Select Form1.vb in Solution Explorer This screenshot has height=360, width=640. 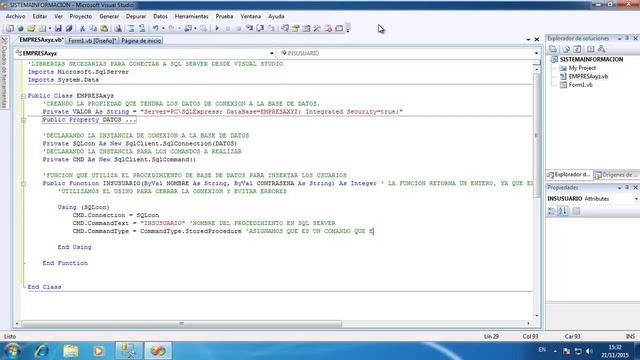pyautogui.click(x=580, y=85)
